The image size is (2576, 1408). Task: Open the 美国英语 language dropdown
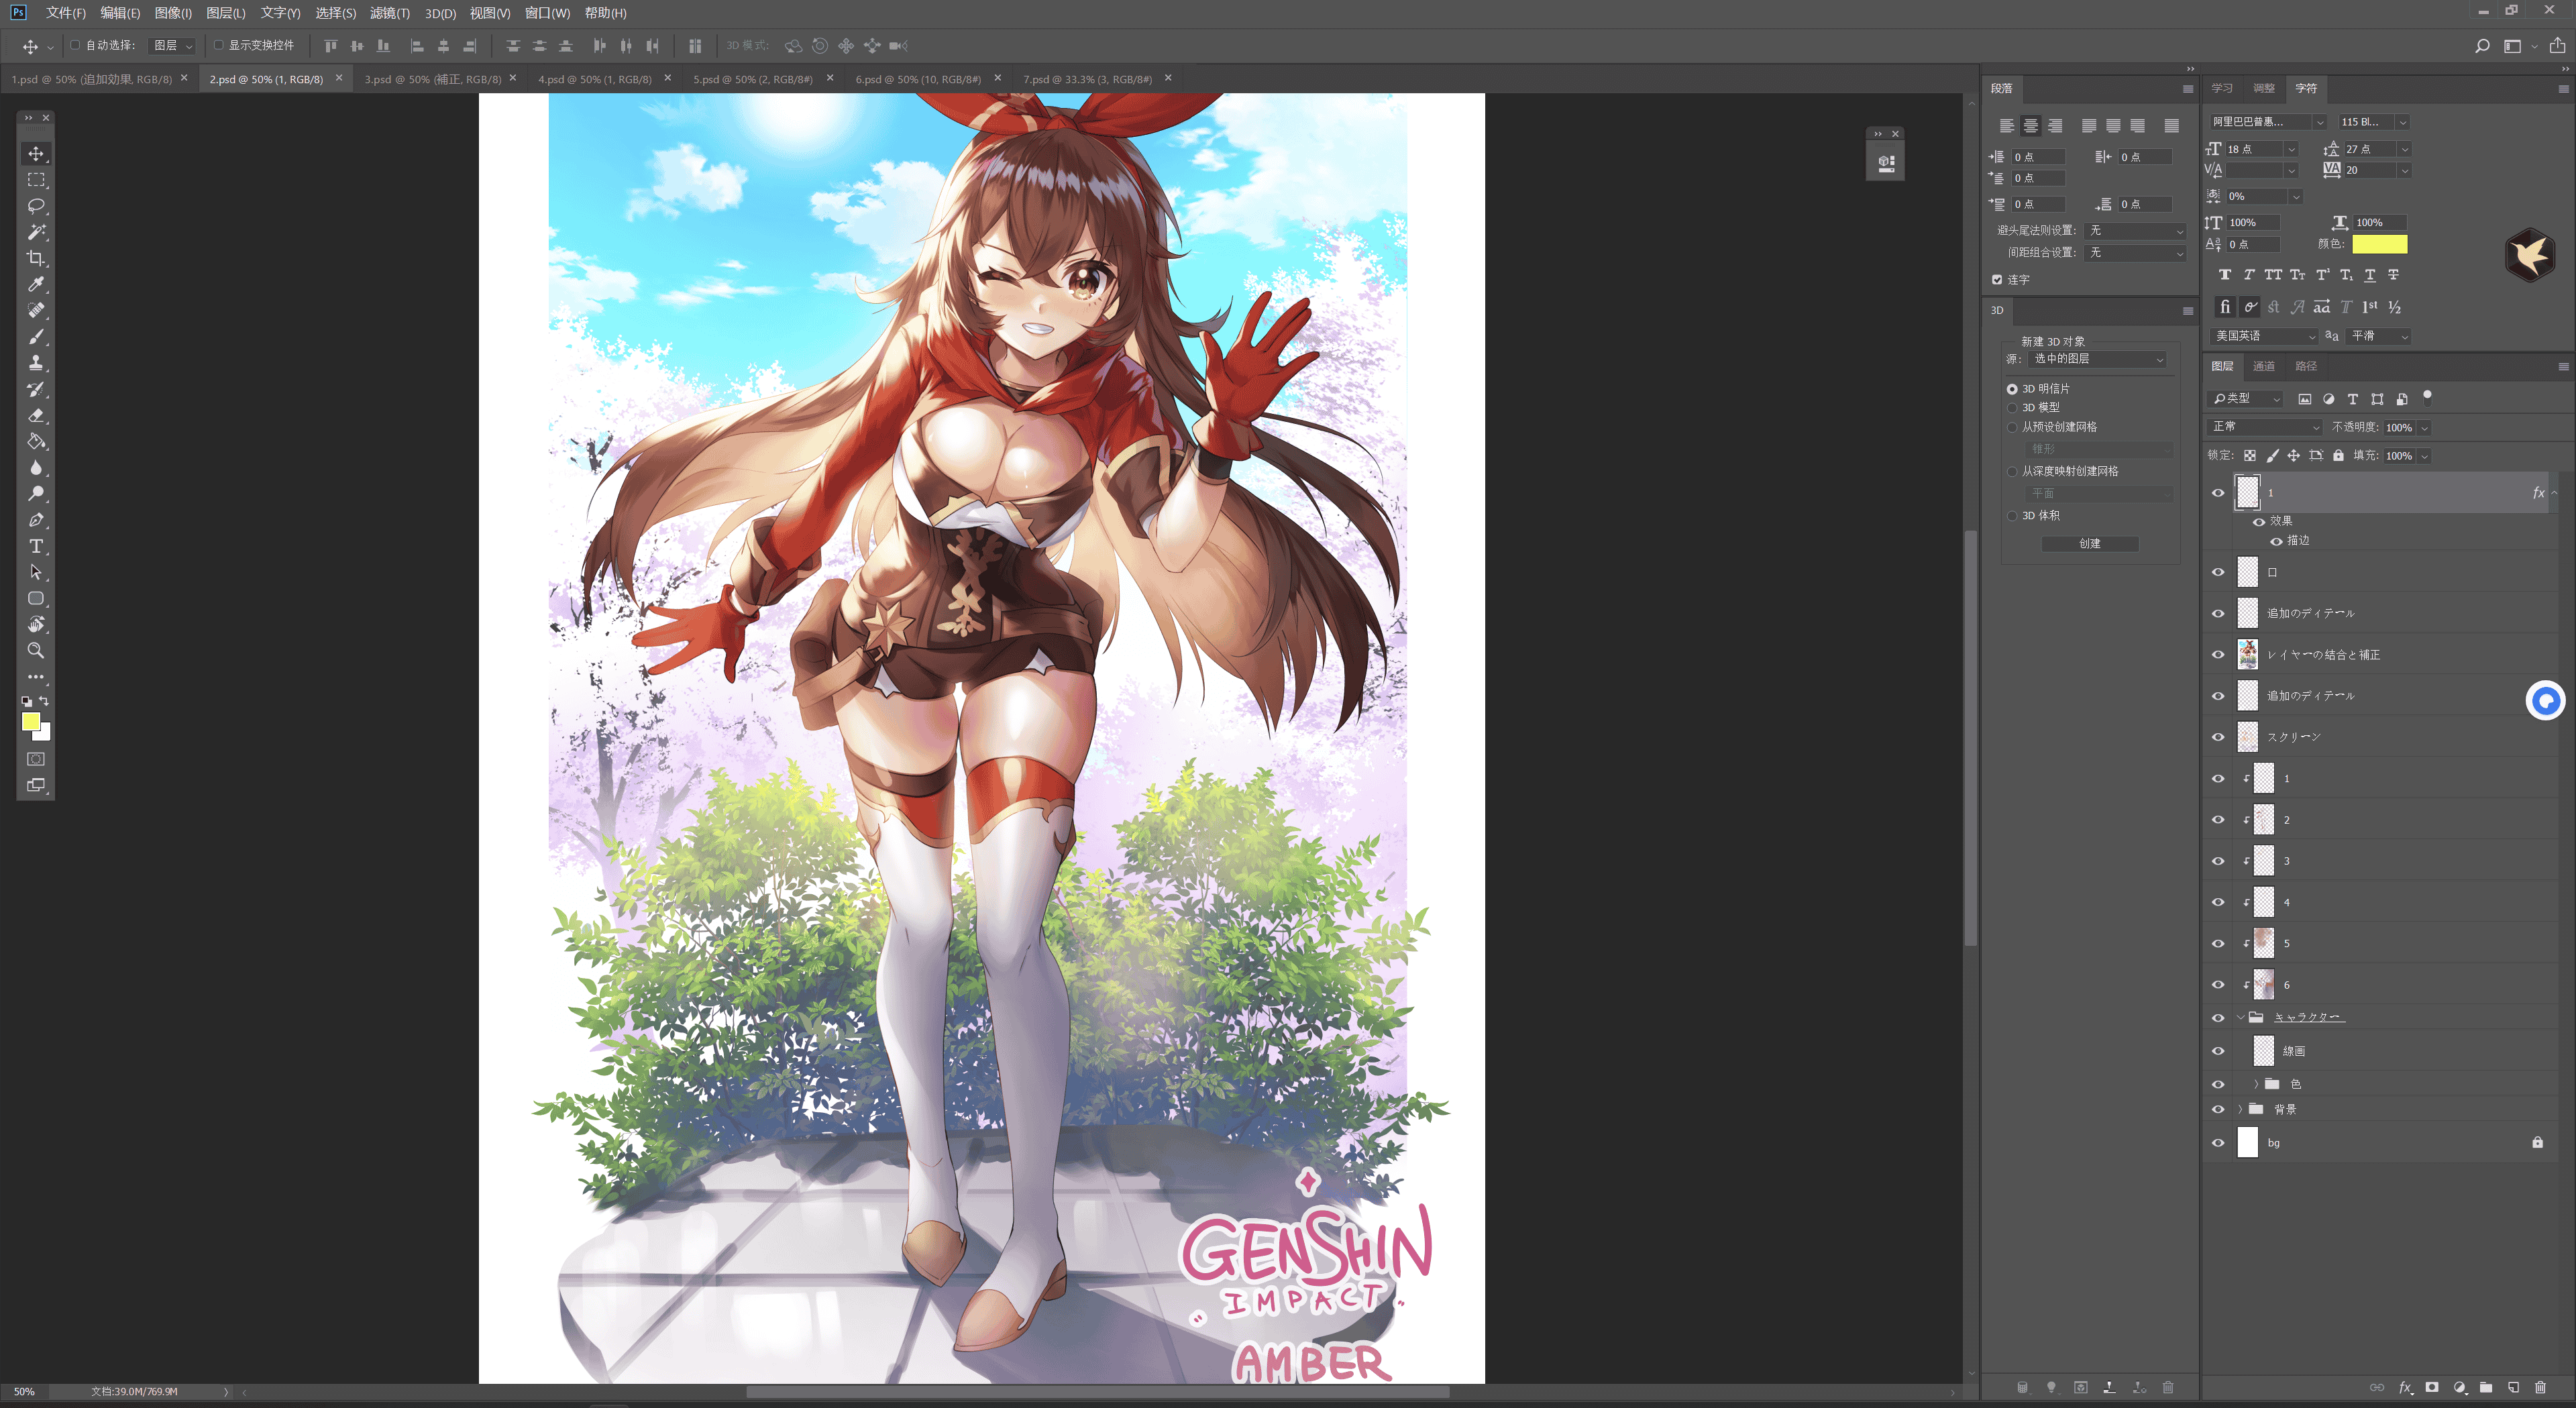pyautogui.click(x=2264, y=336)
